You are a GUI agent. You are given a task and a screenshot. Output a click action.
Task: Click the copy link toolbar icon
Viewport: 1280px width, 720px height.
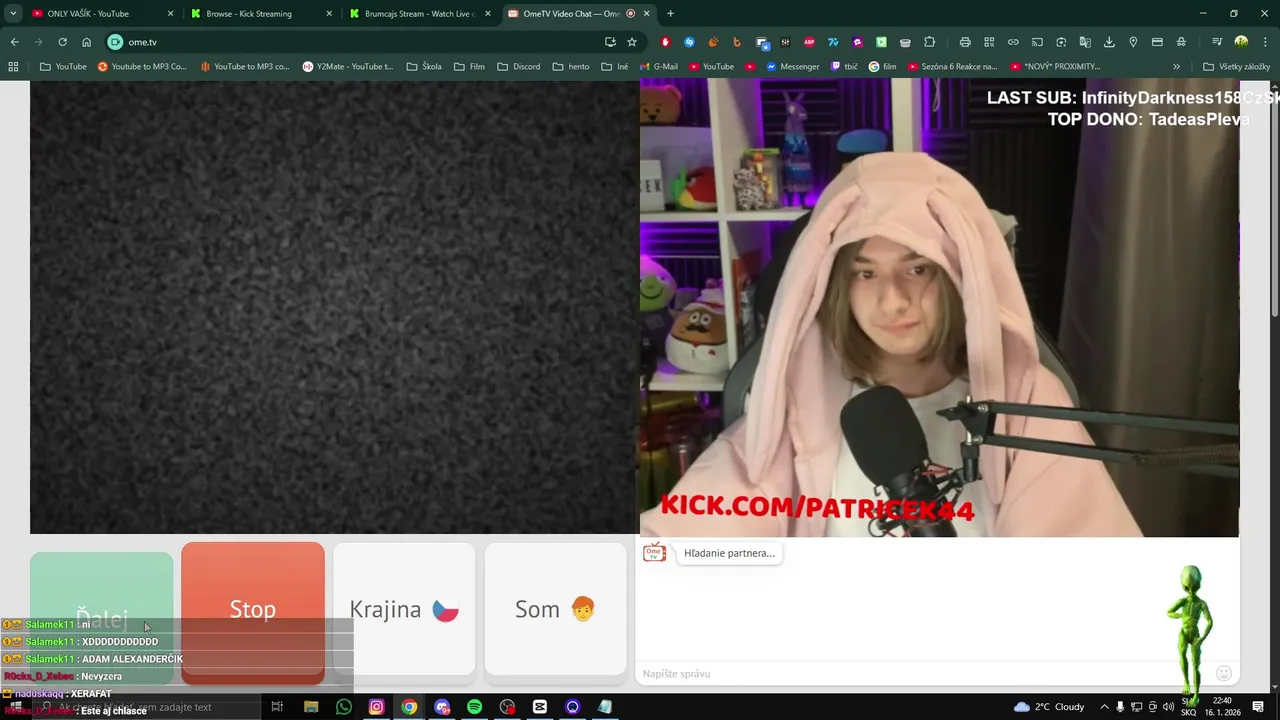pos(1013,42)
